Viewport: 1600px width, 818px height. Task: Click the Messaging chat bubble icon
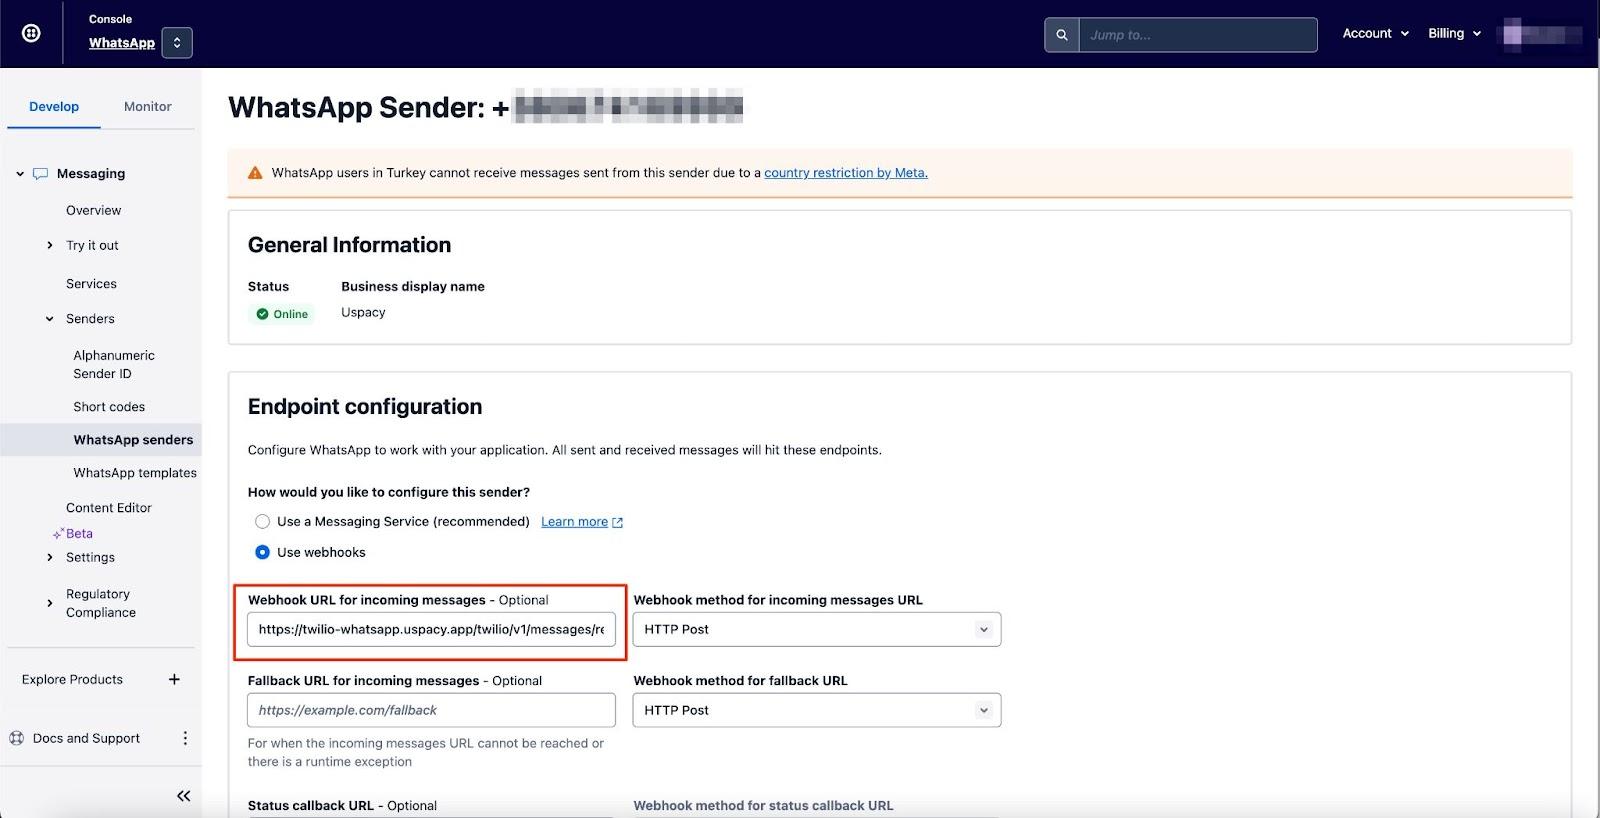(40, 174)
